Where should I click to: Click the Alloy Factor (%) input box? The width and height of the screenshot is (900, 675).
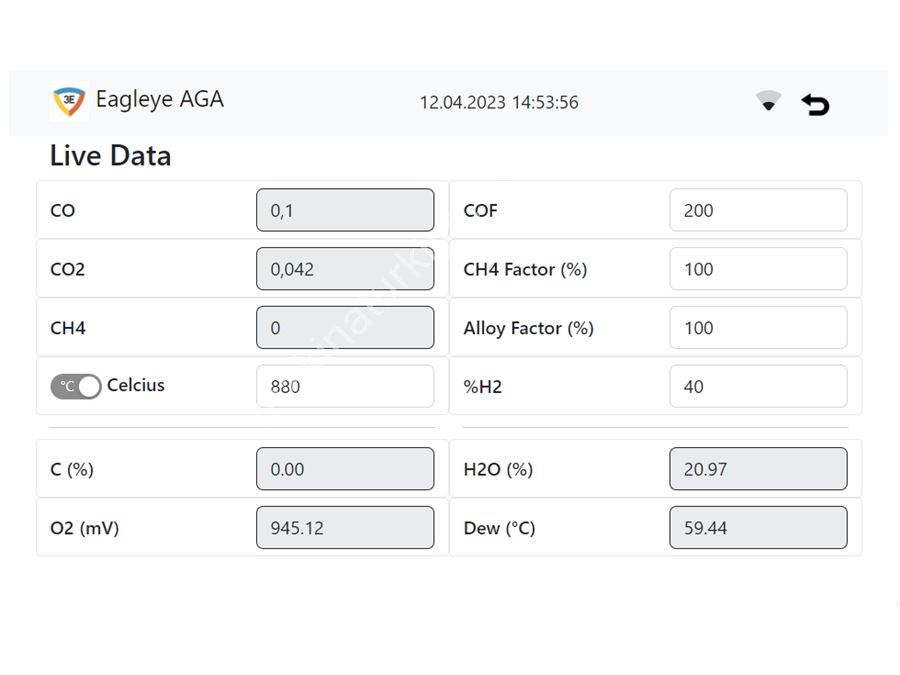(x=757, y=328)
